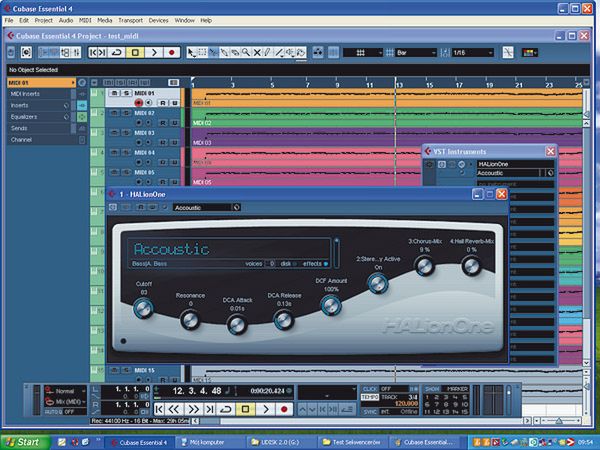Screen dimensions: 600x450
Task: Toggle Autoscroll button in toolbar
Action: [318, 52]
